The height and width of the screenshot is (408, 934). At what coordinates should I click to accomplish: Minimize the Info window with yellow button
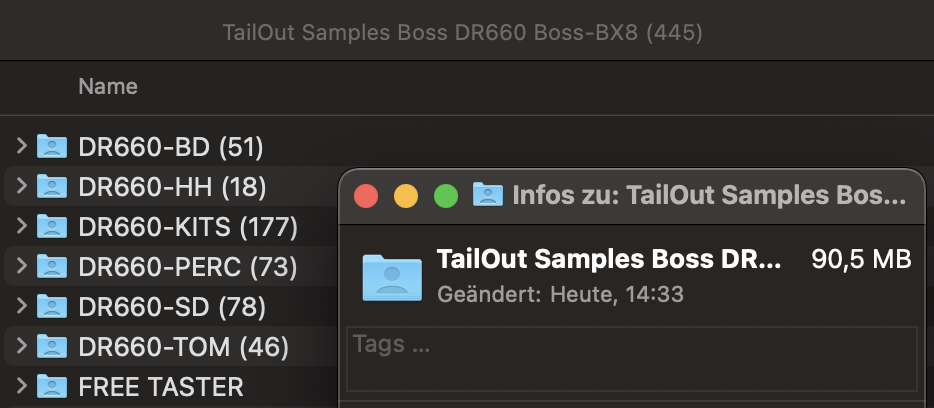point(406,195)
